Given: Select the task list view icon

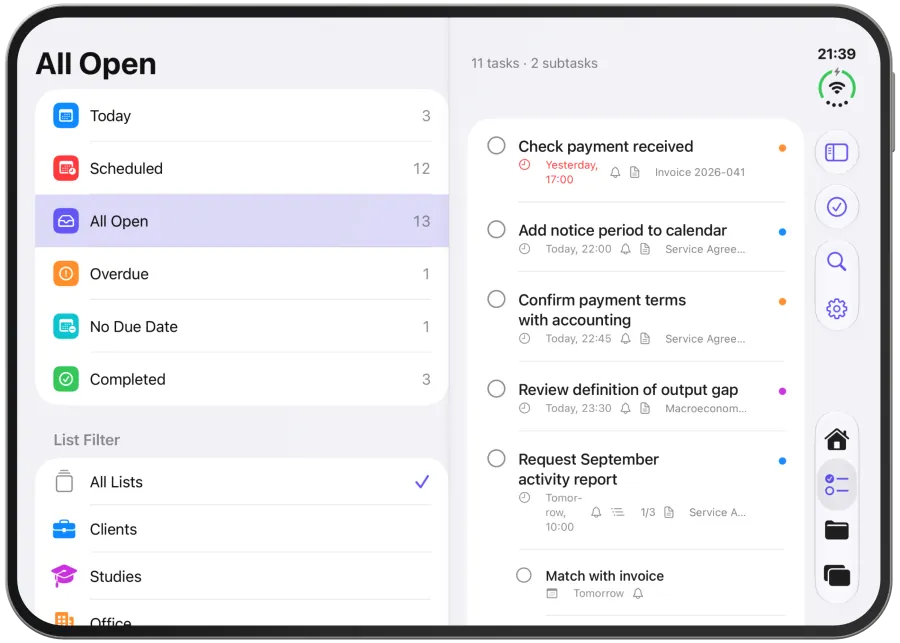Looking at the screenshot, I should click(837, 485).
